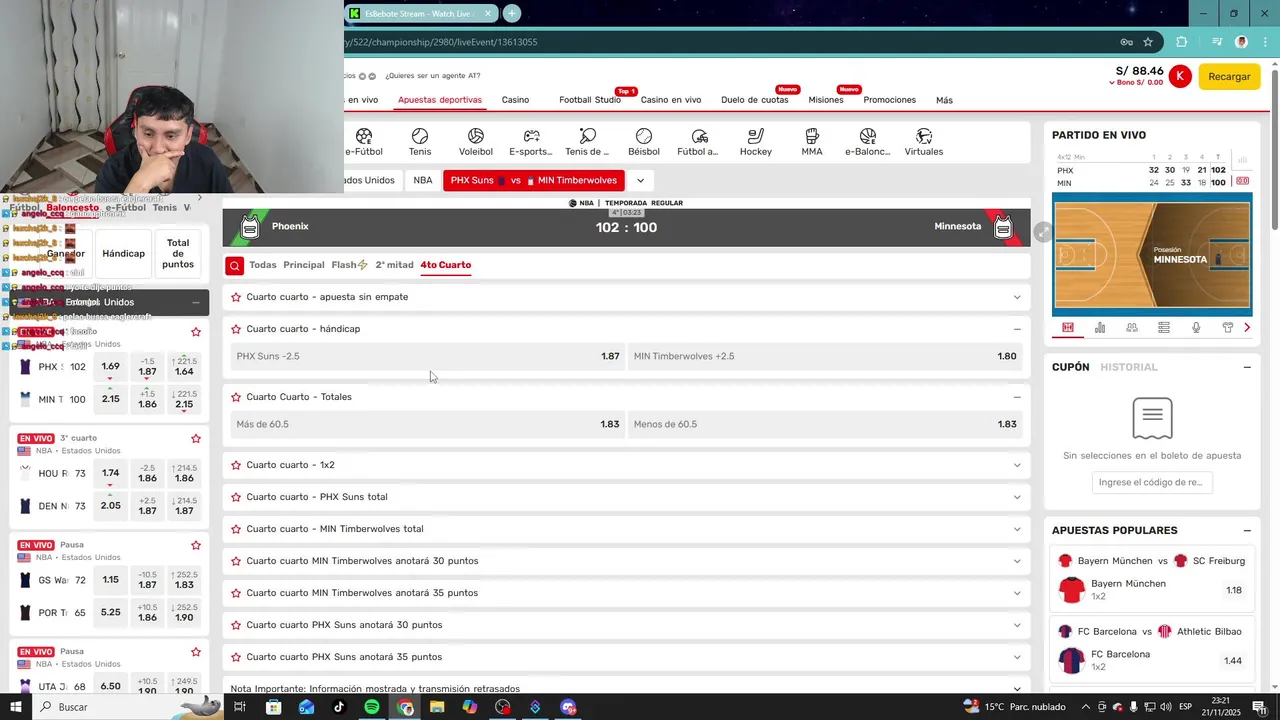The height and width of the screenshot is (720, 1280).
Task: Select the Voleibol sport icon
Action: (x=476, y=142)
